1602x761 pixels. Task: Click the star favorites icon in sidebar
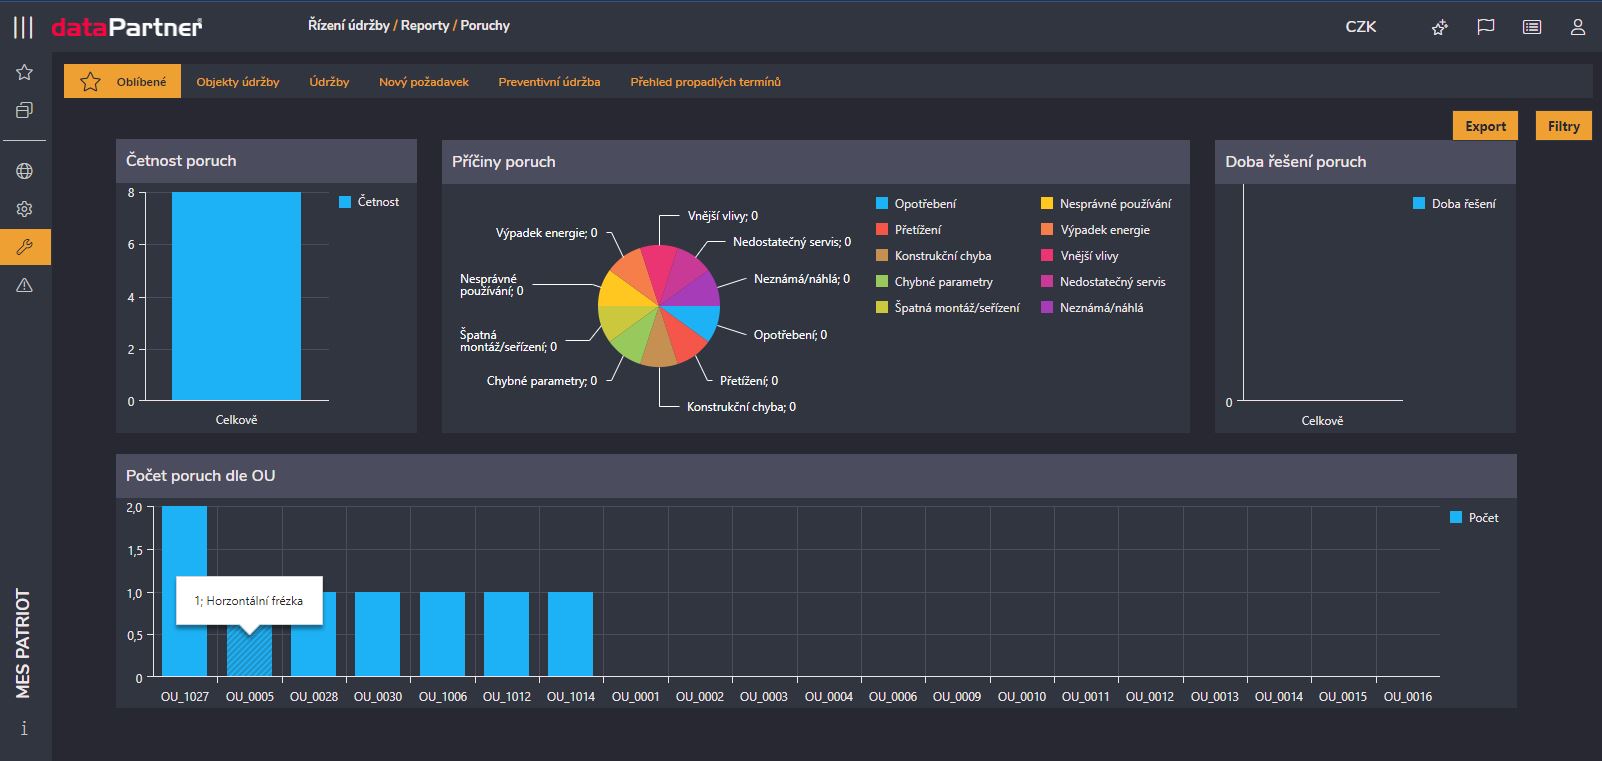coord(25,72)
